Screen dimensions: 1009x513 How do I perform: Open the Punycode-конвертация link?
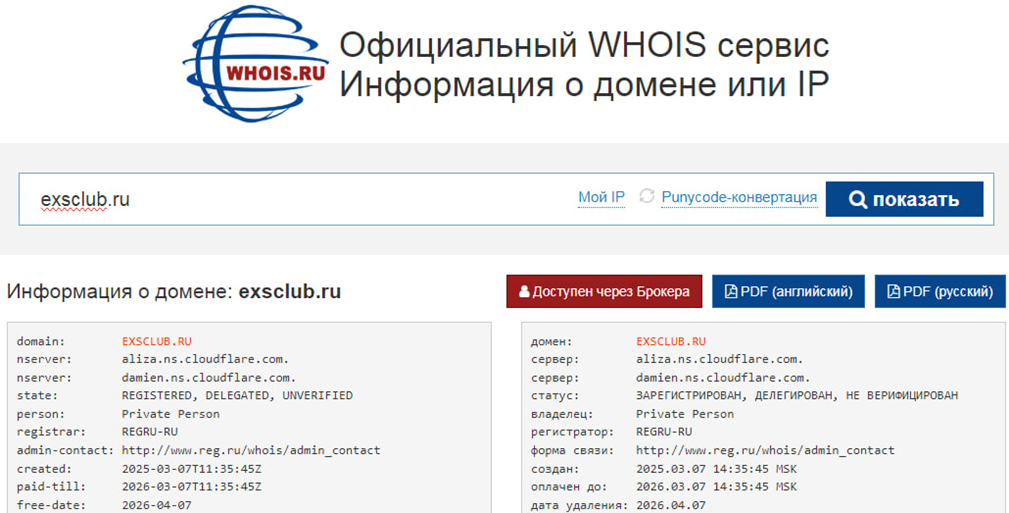click(739, 197)
